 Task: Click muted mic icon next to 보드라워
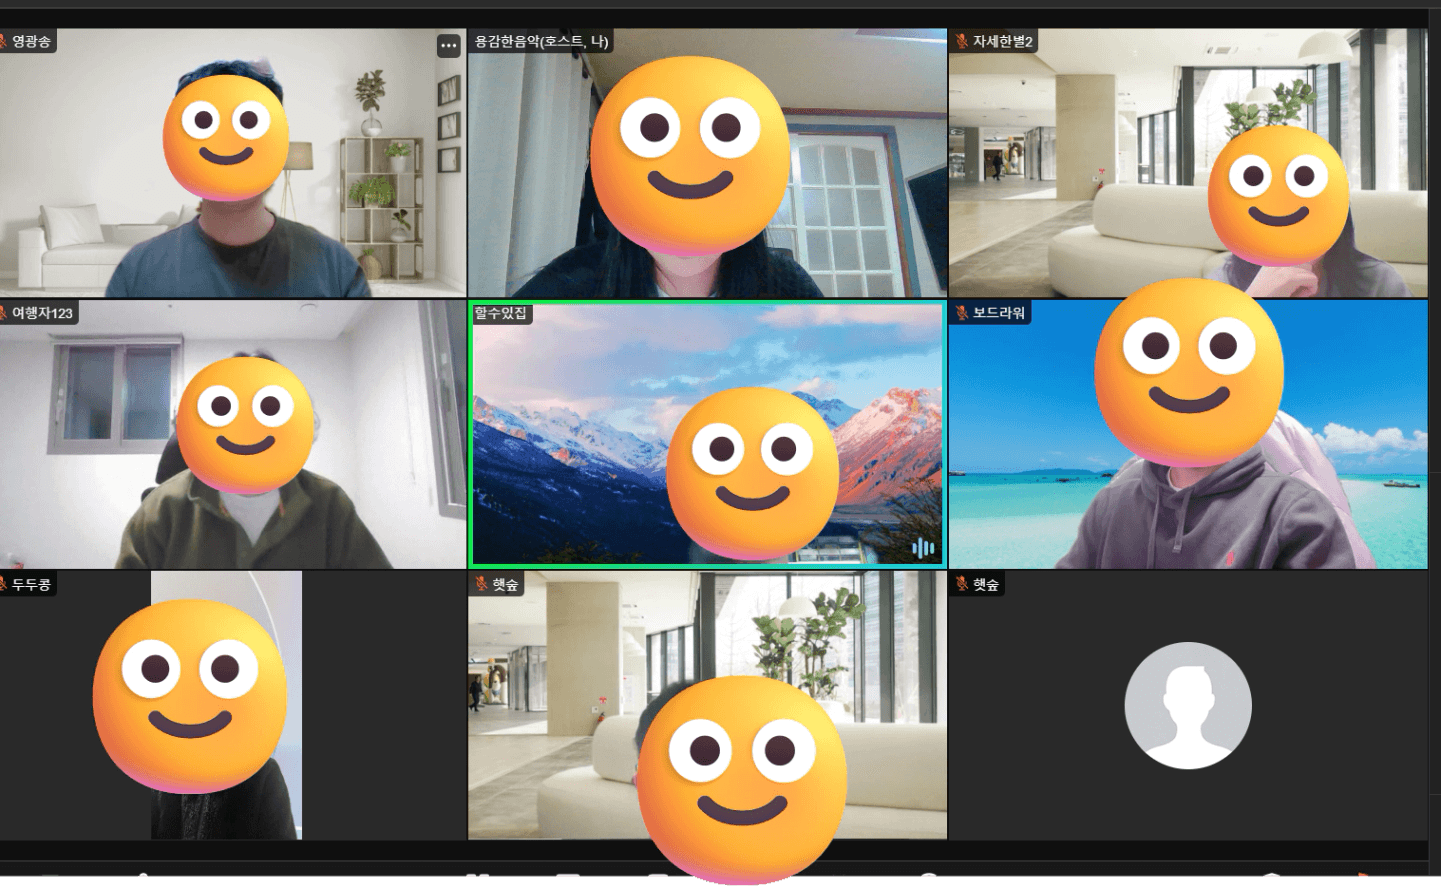coord(961,313)
